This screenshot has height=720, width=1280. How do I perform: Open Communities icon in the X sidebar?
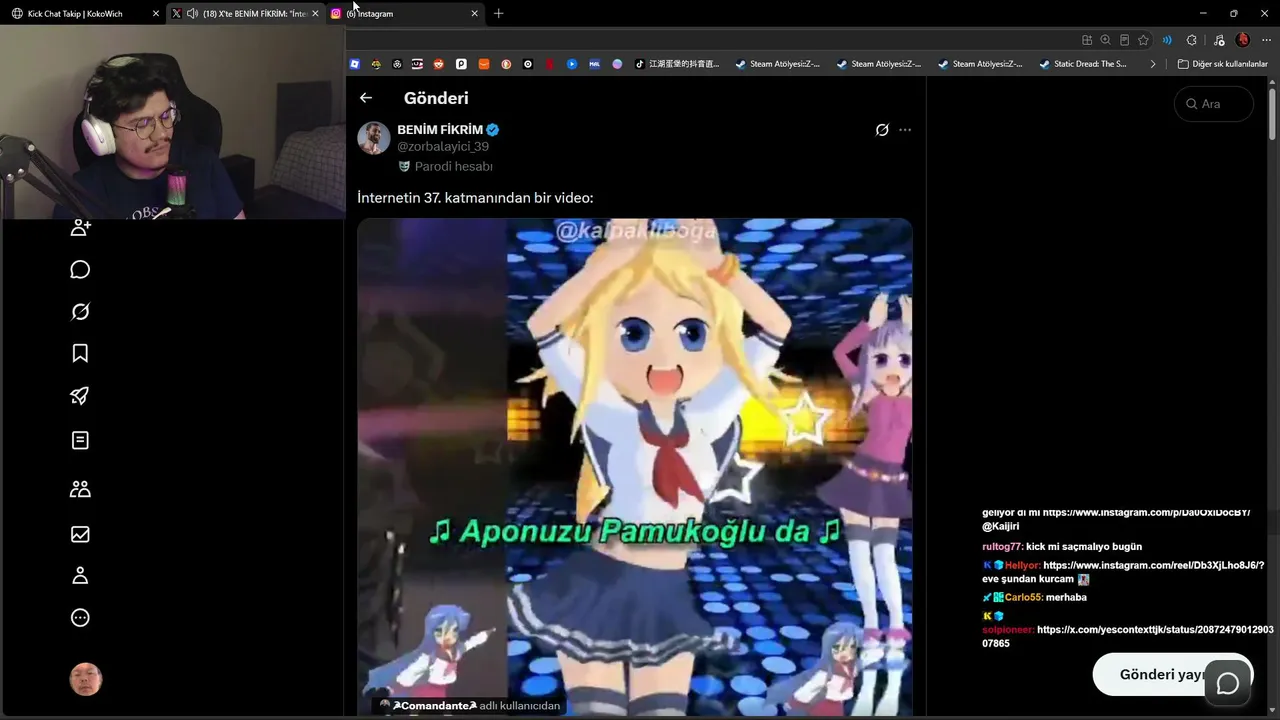81,489
